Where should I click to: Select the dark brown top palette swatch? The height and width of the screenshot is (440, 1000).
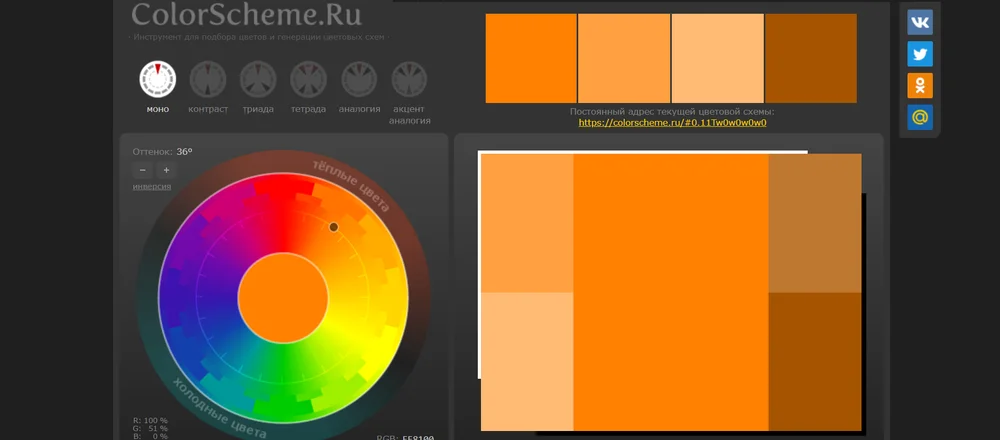tap(811, 58)
